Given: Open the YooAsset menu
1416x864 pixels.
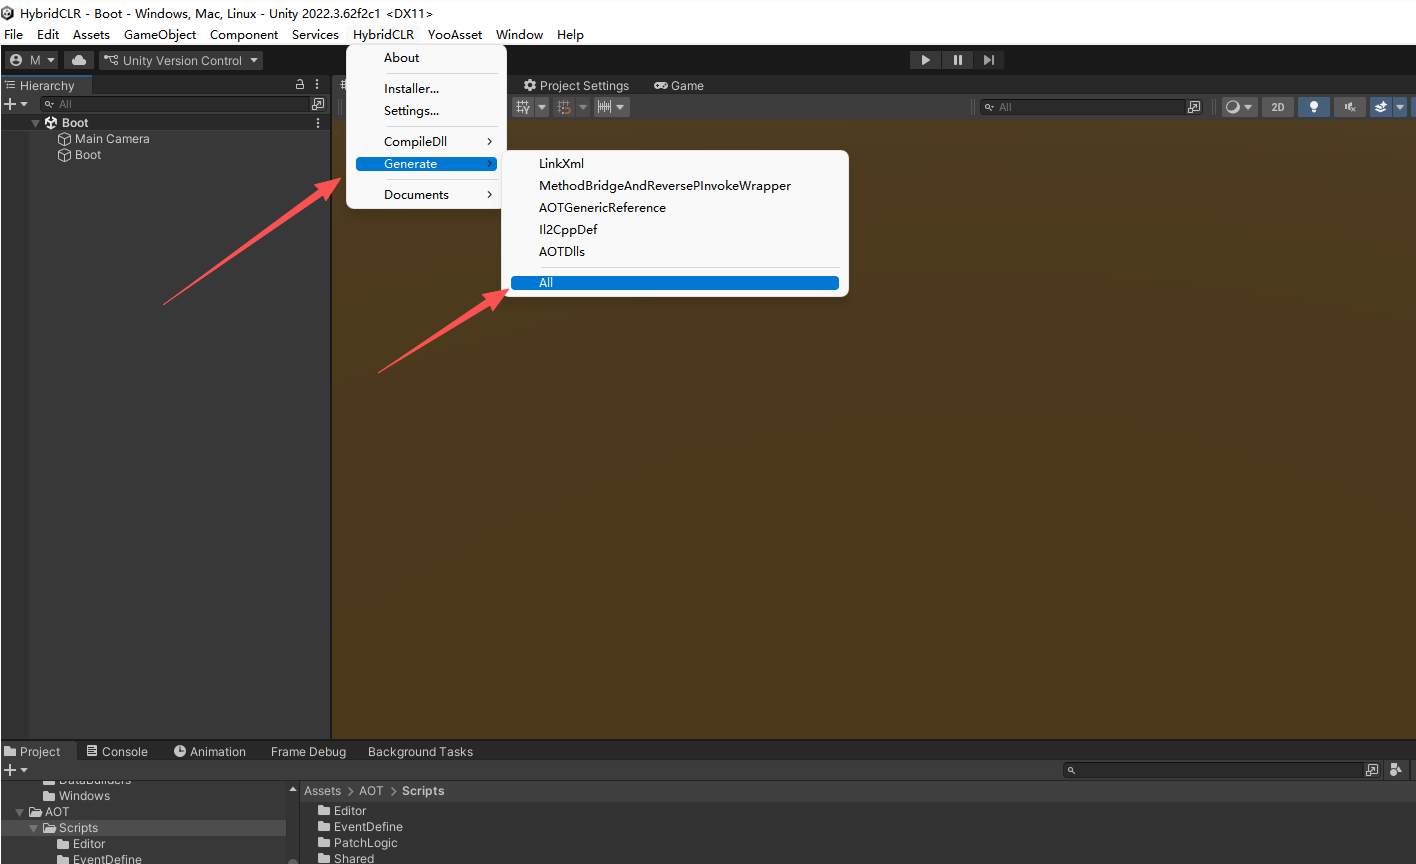Looking at the screenshot, I should 455,34.
